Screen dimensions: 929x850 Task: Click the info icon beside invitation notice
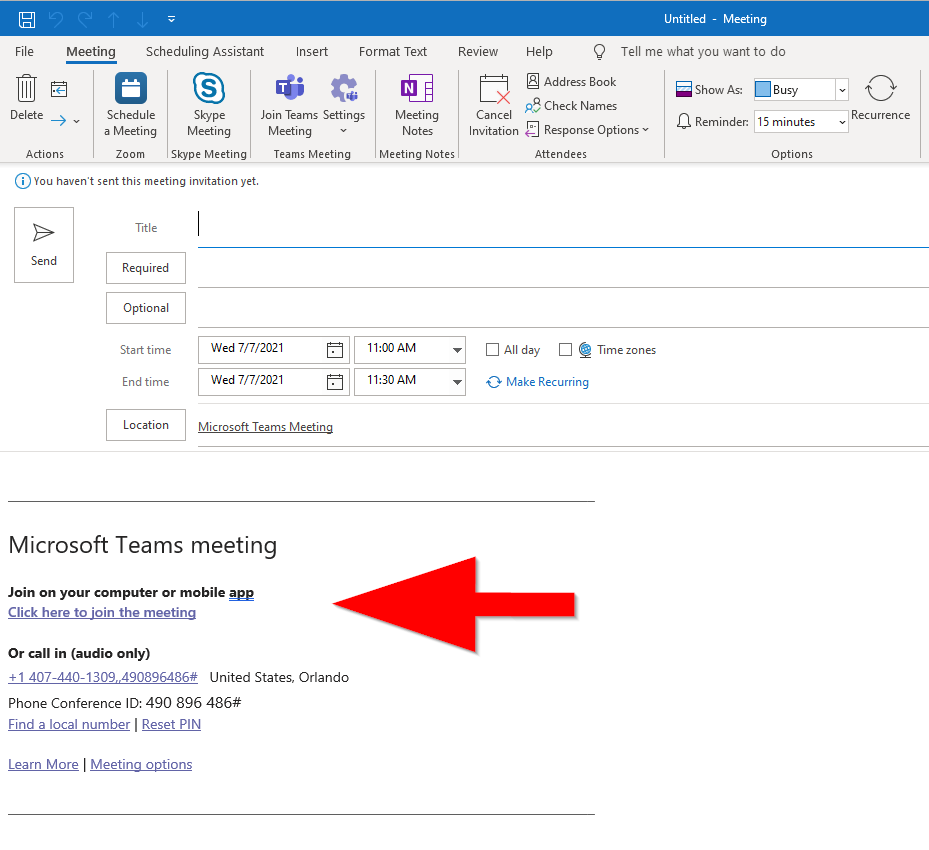coord(22,181)
